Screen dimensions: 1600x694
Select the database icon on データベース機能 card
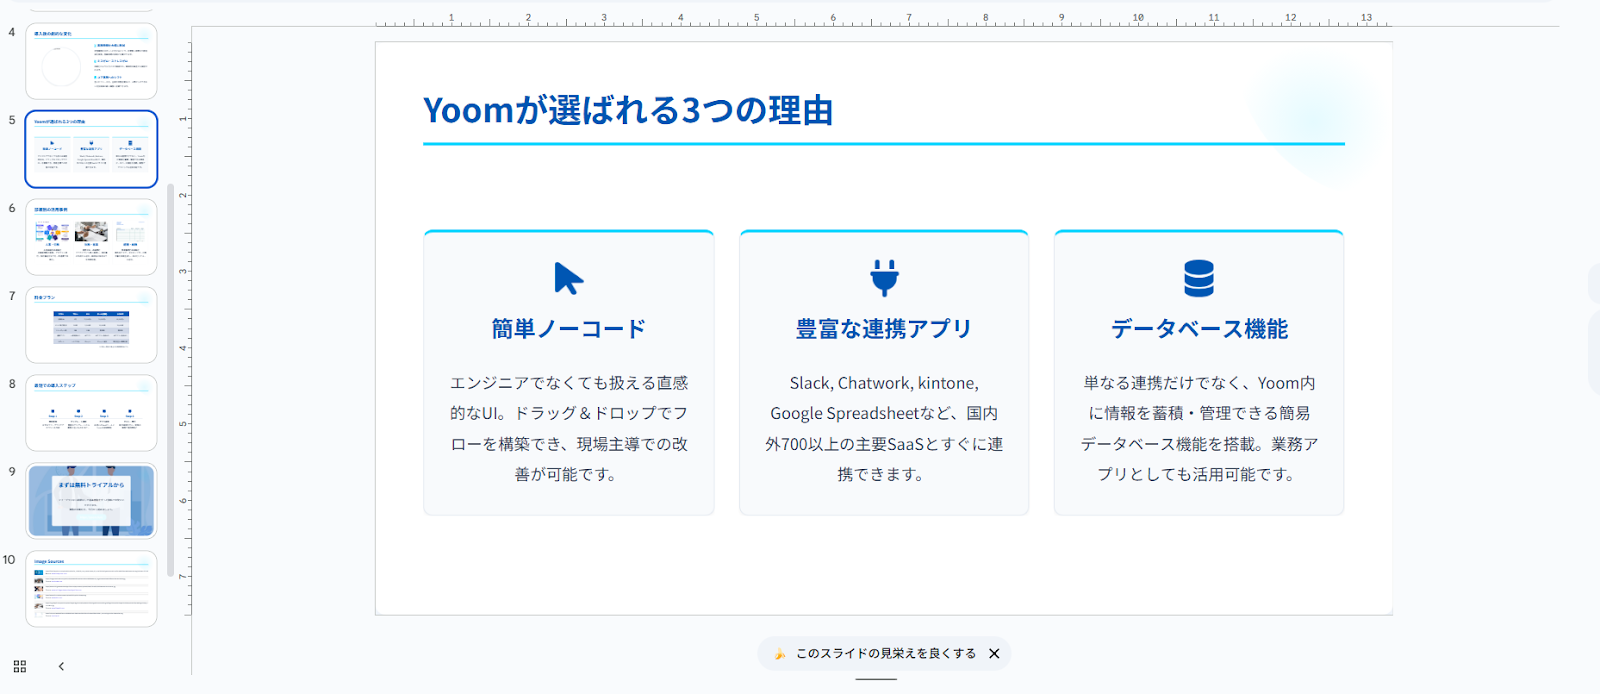1199,278
